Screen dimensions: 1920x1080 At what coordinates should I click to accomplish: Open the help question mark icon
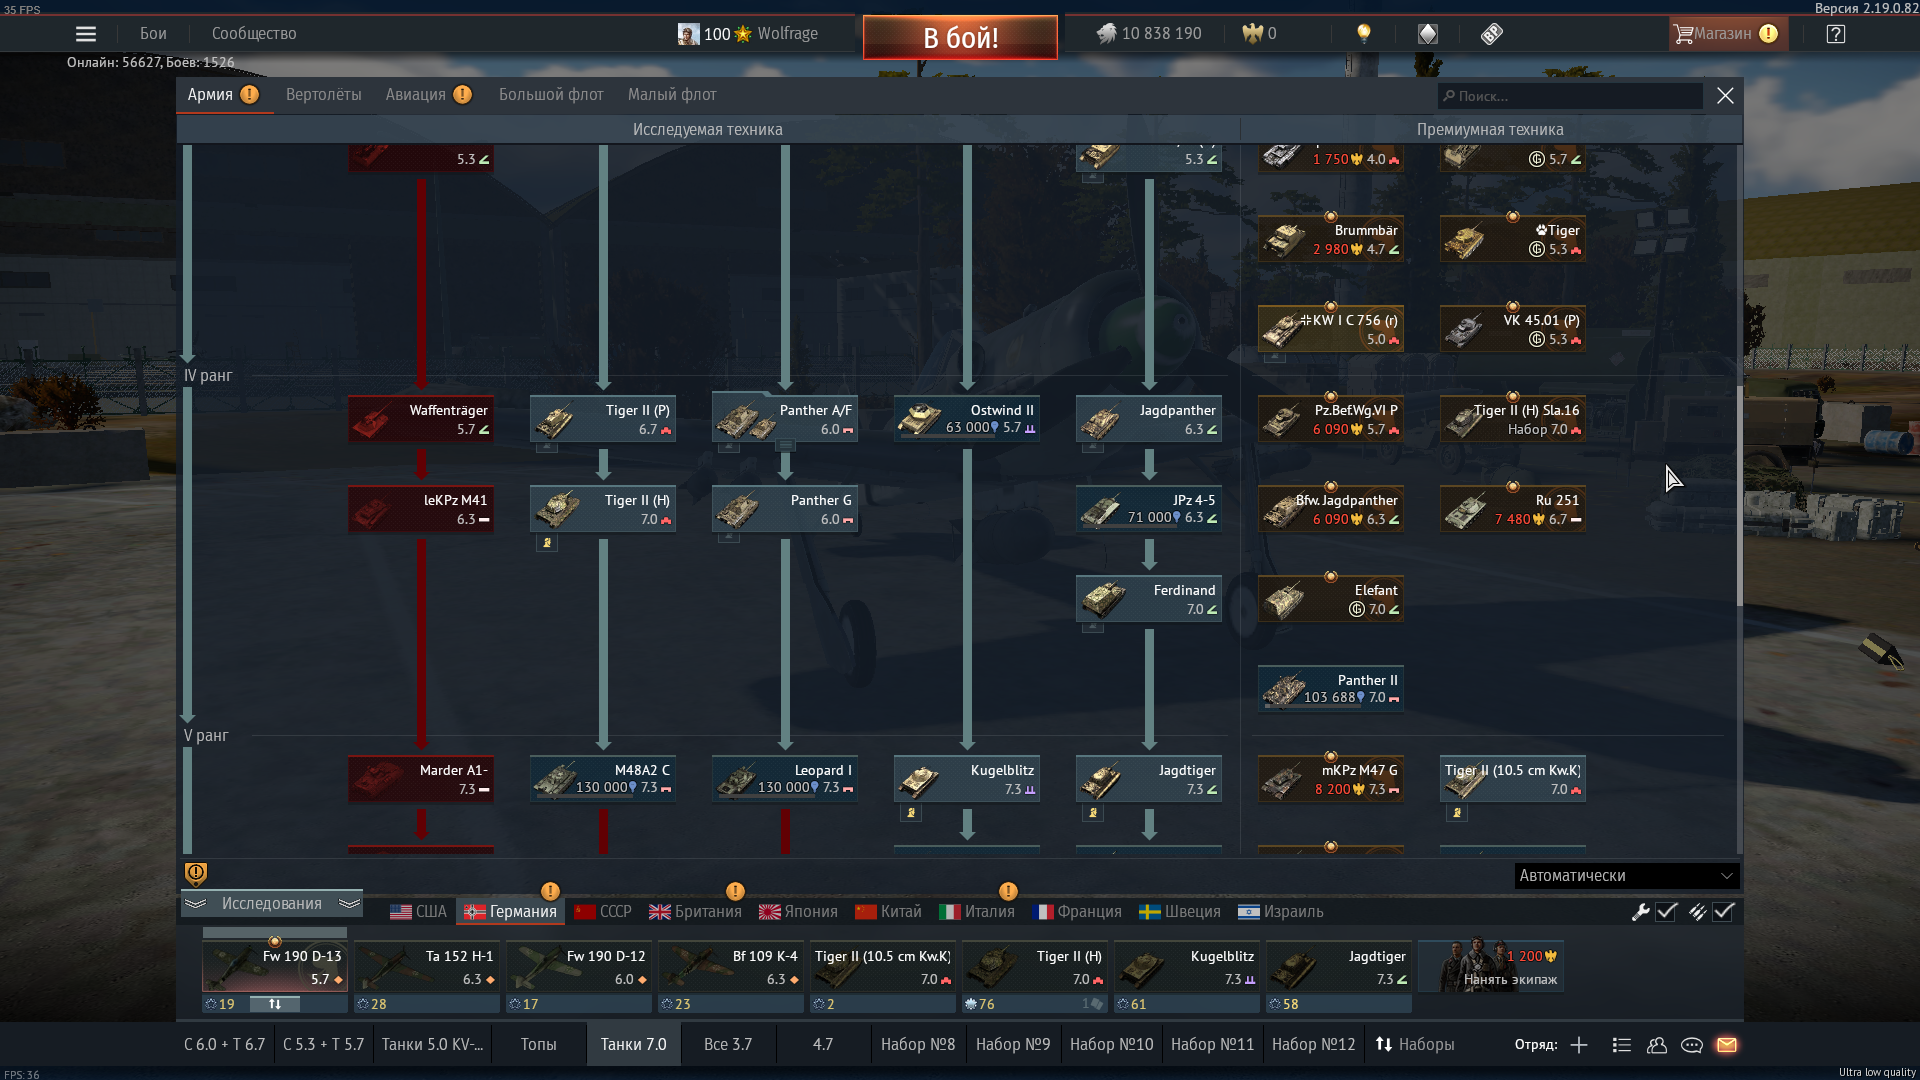tap(1835, 34)
